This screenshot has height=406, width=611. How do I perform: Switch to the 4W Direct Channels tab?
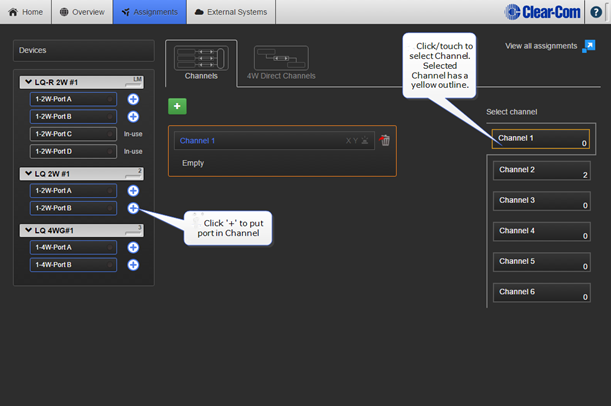click(x=280, y=62)
